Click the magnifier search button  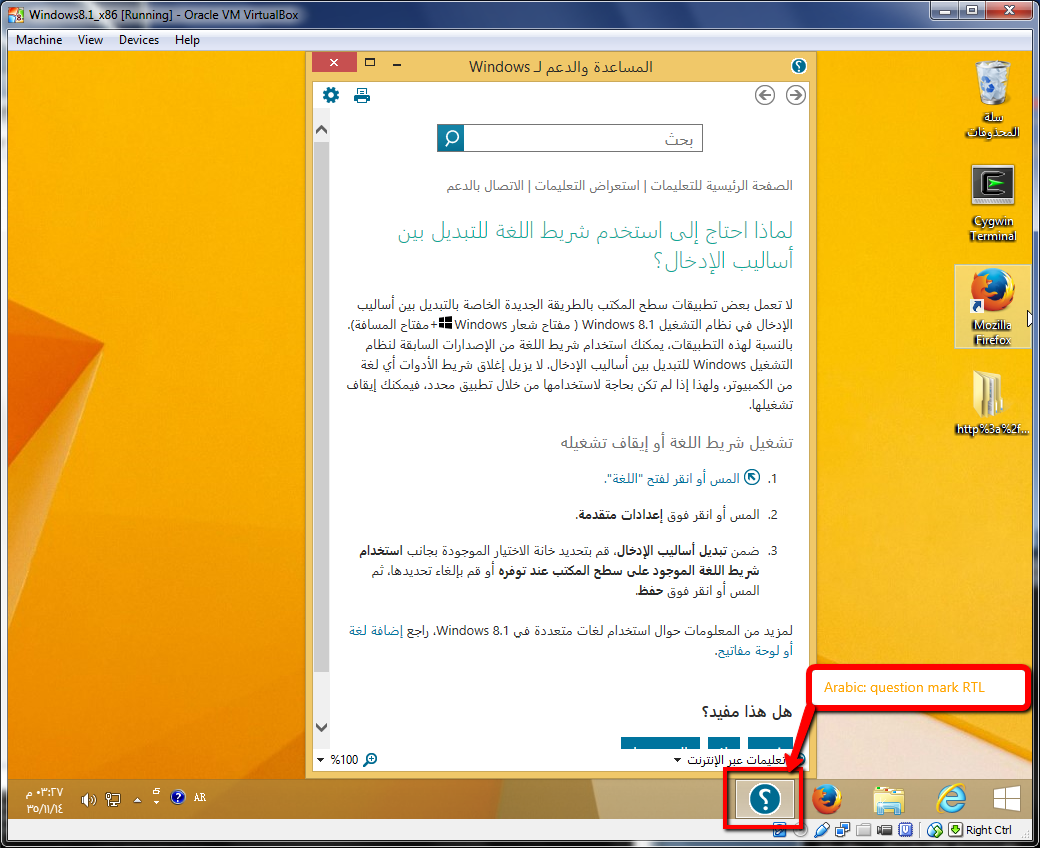coord(451,139)
